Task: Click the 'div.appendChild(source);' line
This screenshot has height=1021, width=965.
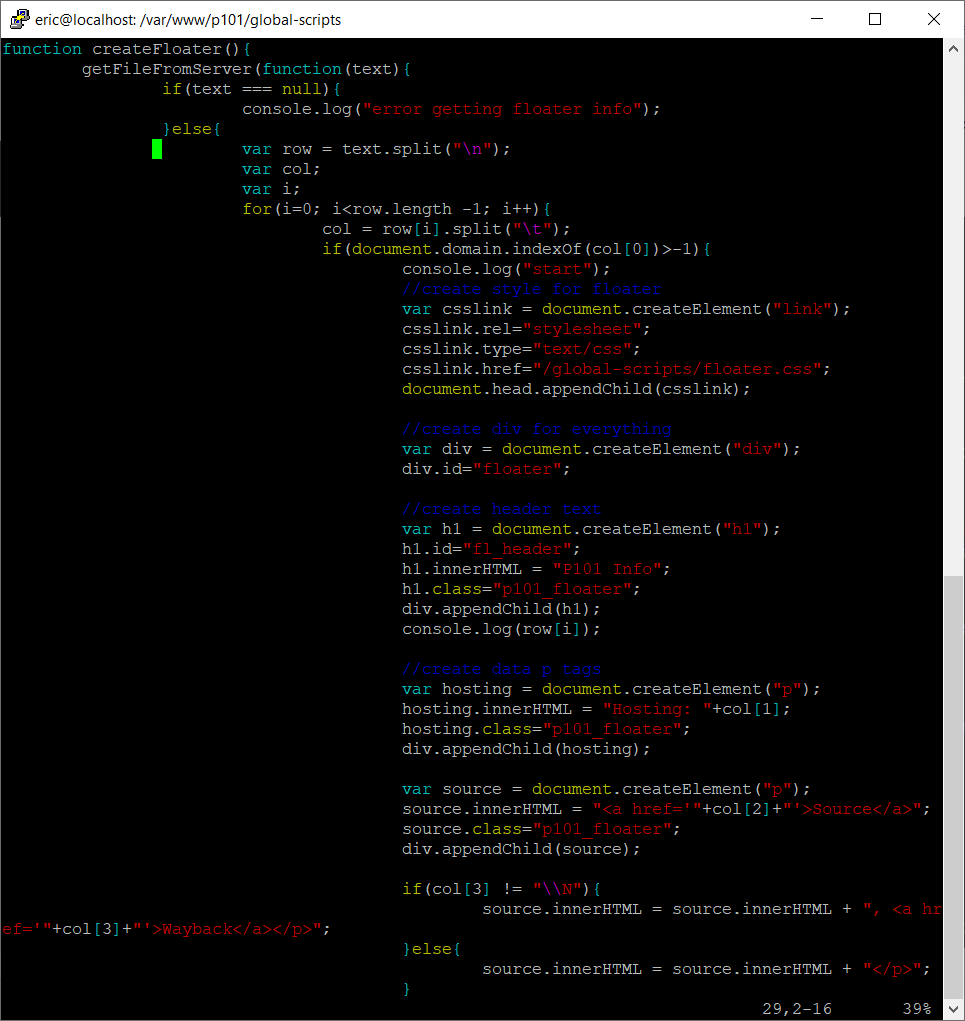Action: click(521, 849)
